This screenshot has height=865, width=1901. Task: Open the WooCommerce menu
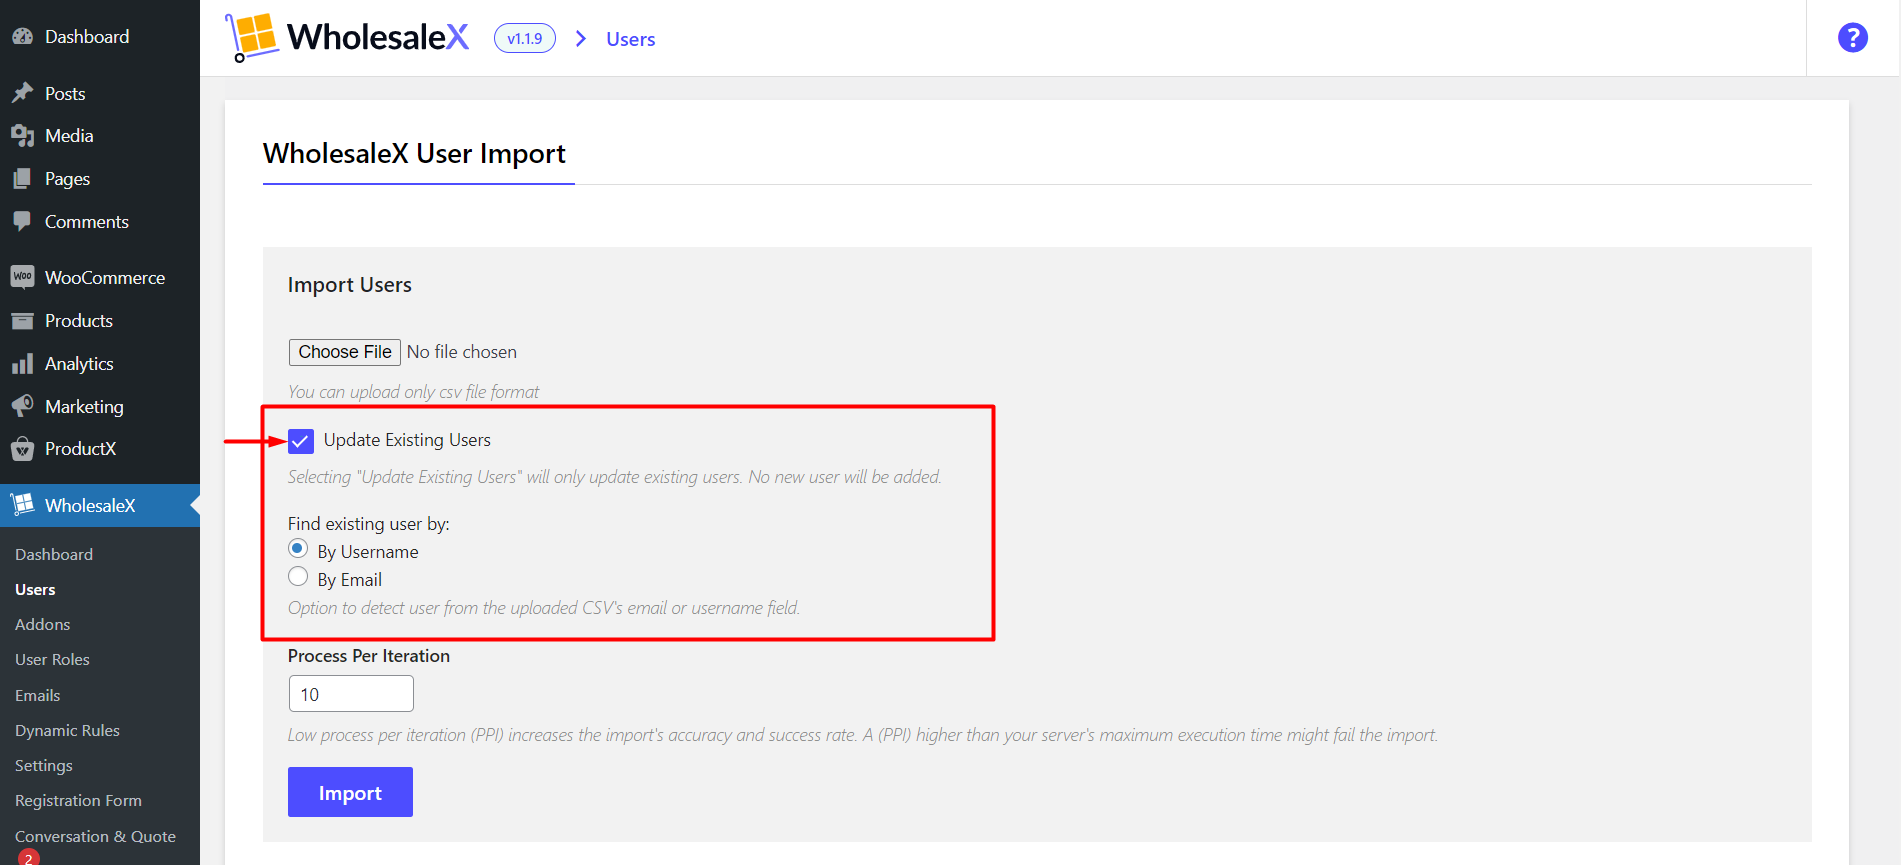click(x=100, y=277)
